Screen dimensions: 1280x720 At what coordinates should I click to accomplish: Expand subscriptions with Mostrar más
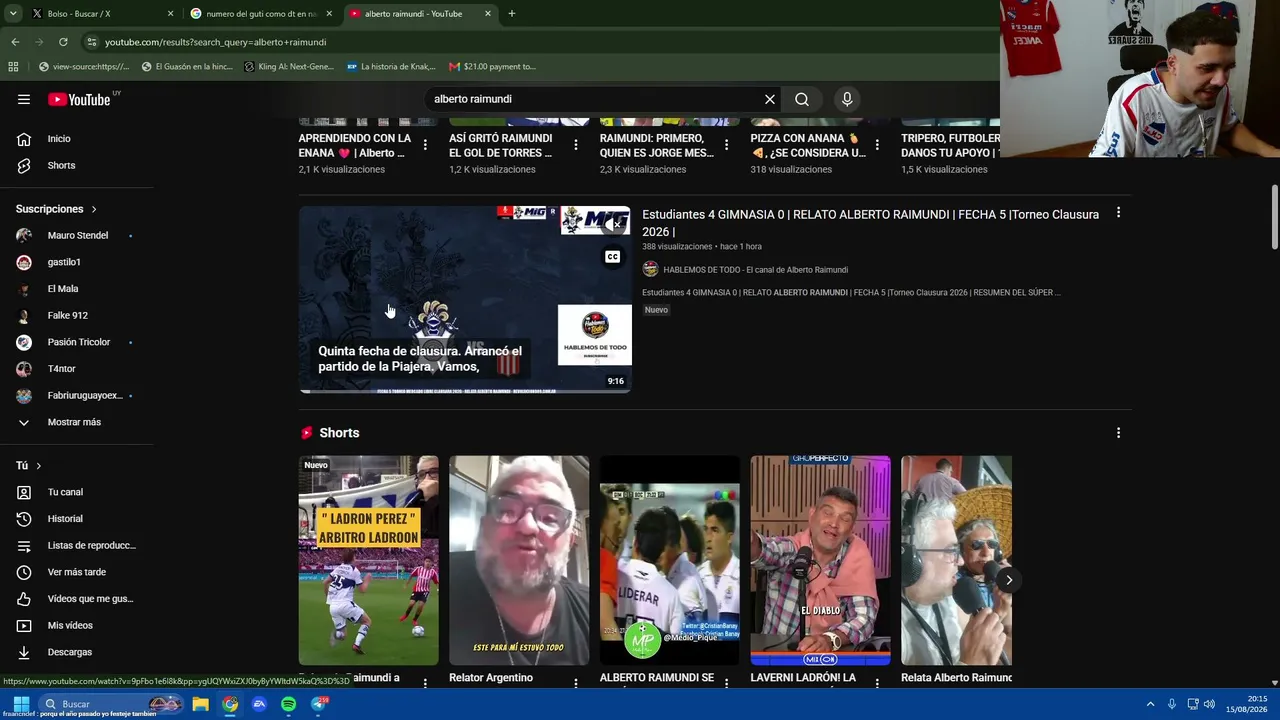[x=77, y=422]
